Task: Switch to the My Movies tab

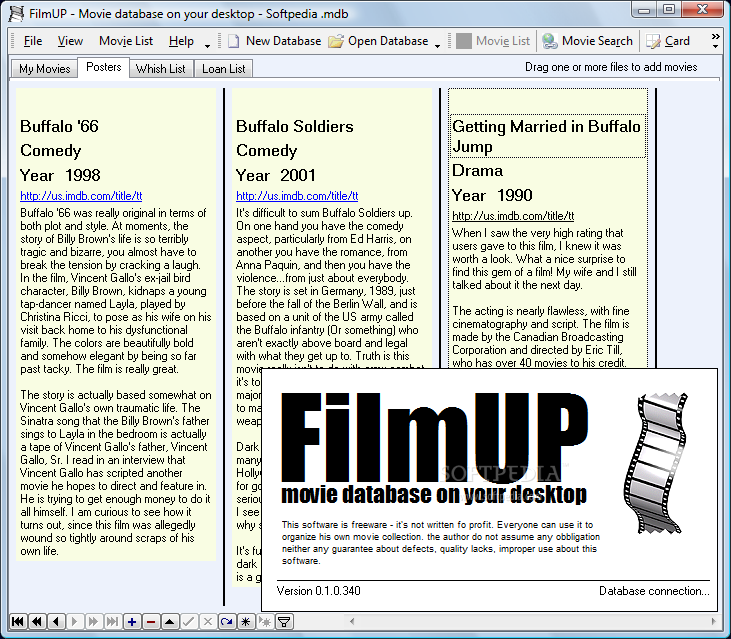Action: click(x=45, y=69)
